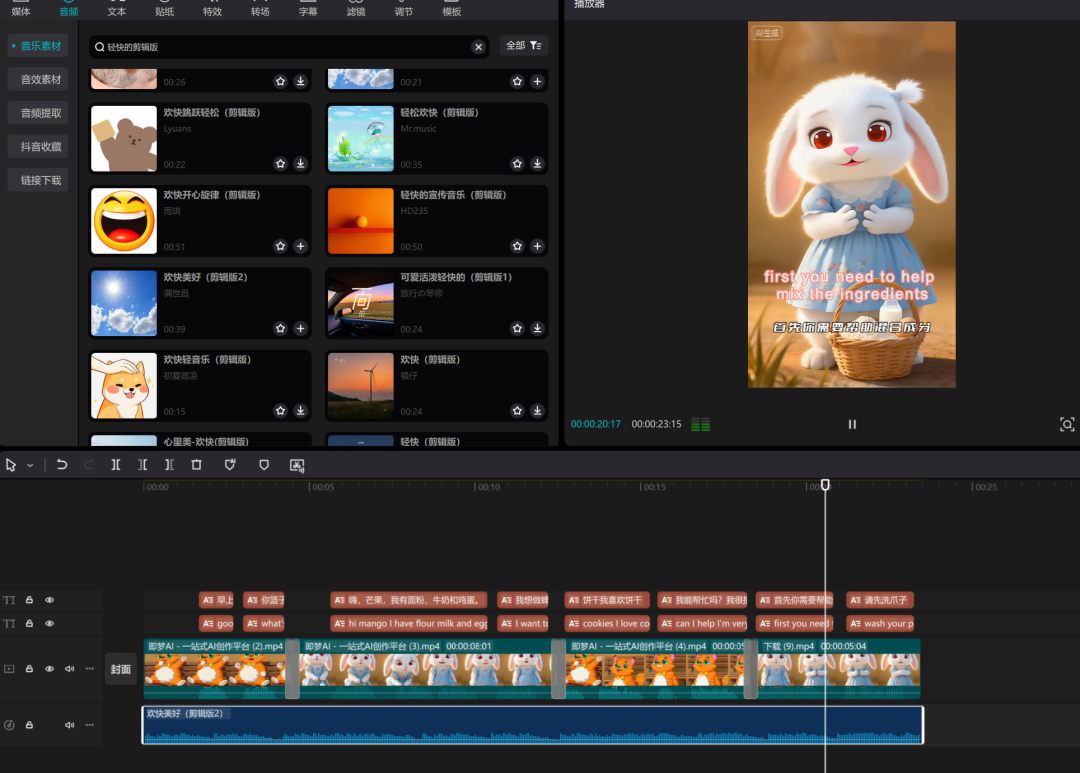The width and height of the screenshot is (1080, 773).
Task: Undo the last edit
Action: click(x=62, y=465)
